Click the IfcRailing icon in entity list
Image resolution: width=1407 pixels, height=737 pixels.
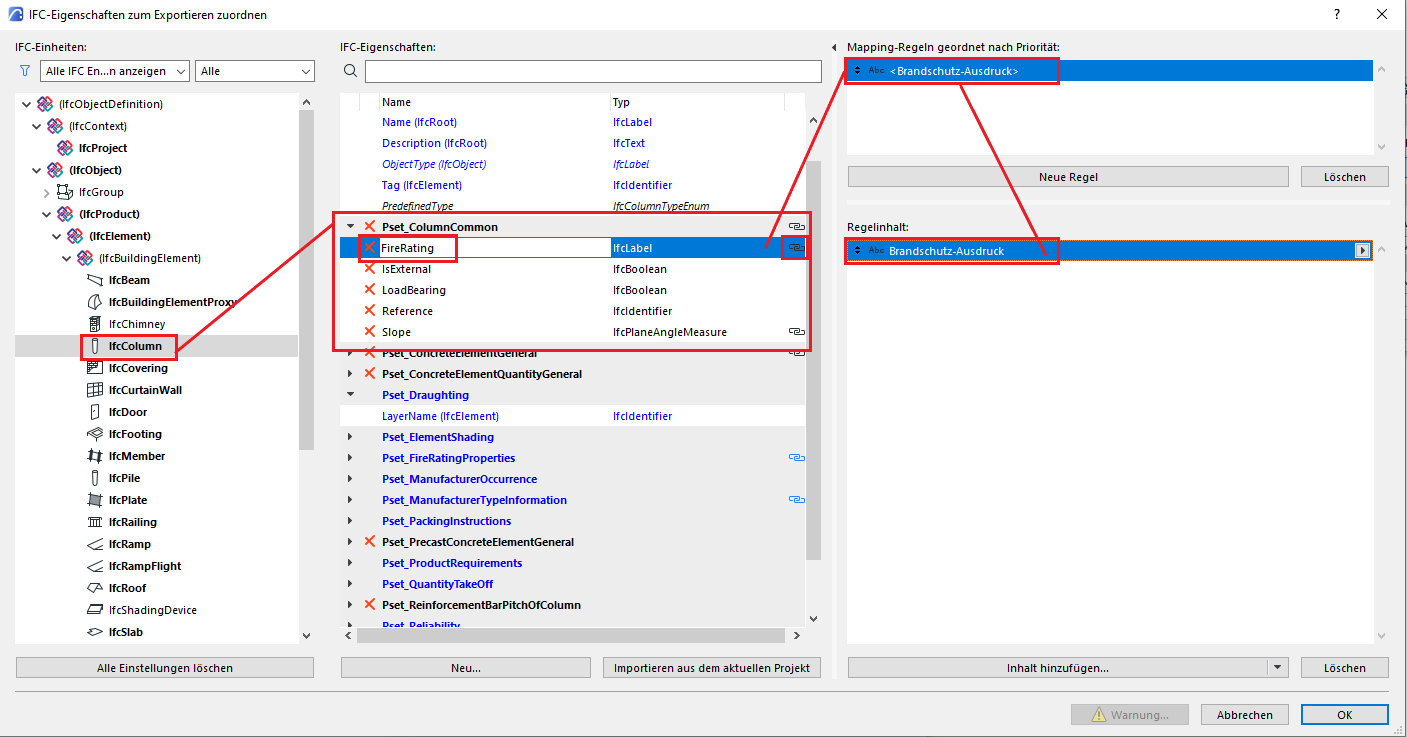tap(95, 522)
